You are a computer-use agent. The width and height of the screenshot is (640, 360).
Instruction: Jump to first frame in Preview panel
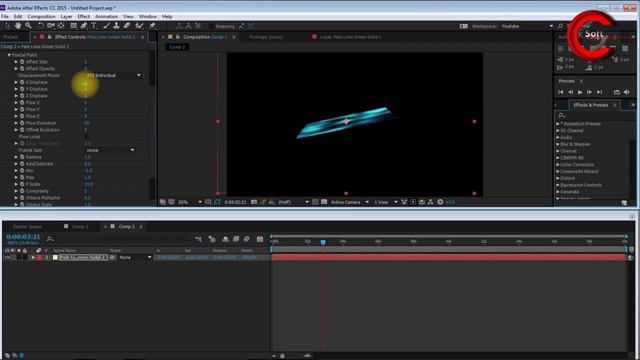560,92
